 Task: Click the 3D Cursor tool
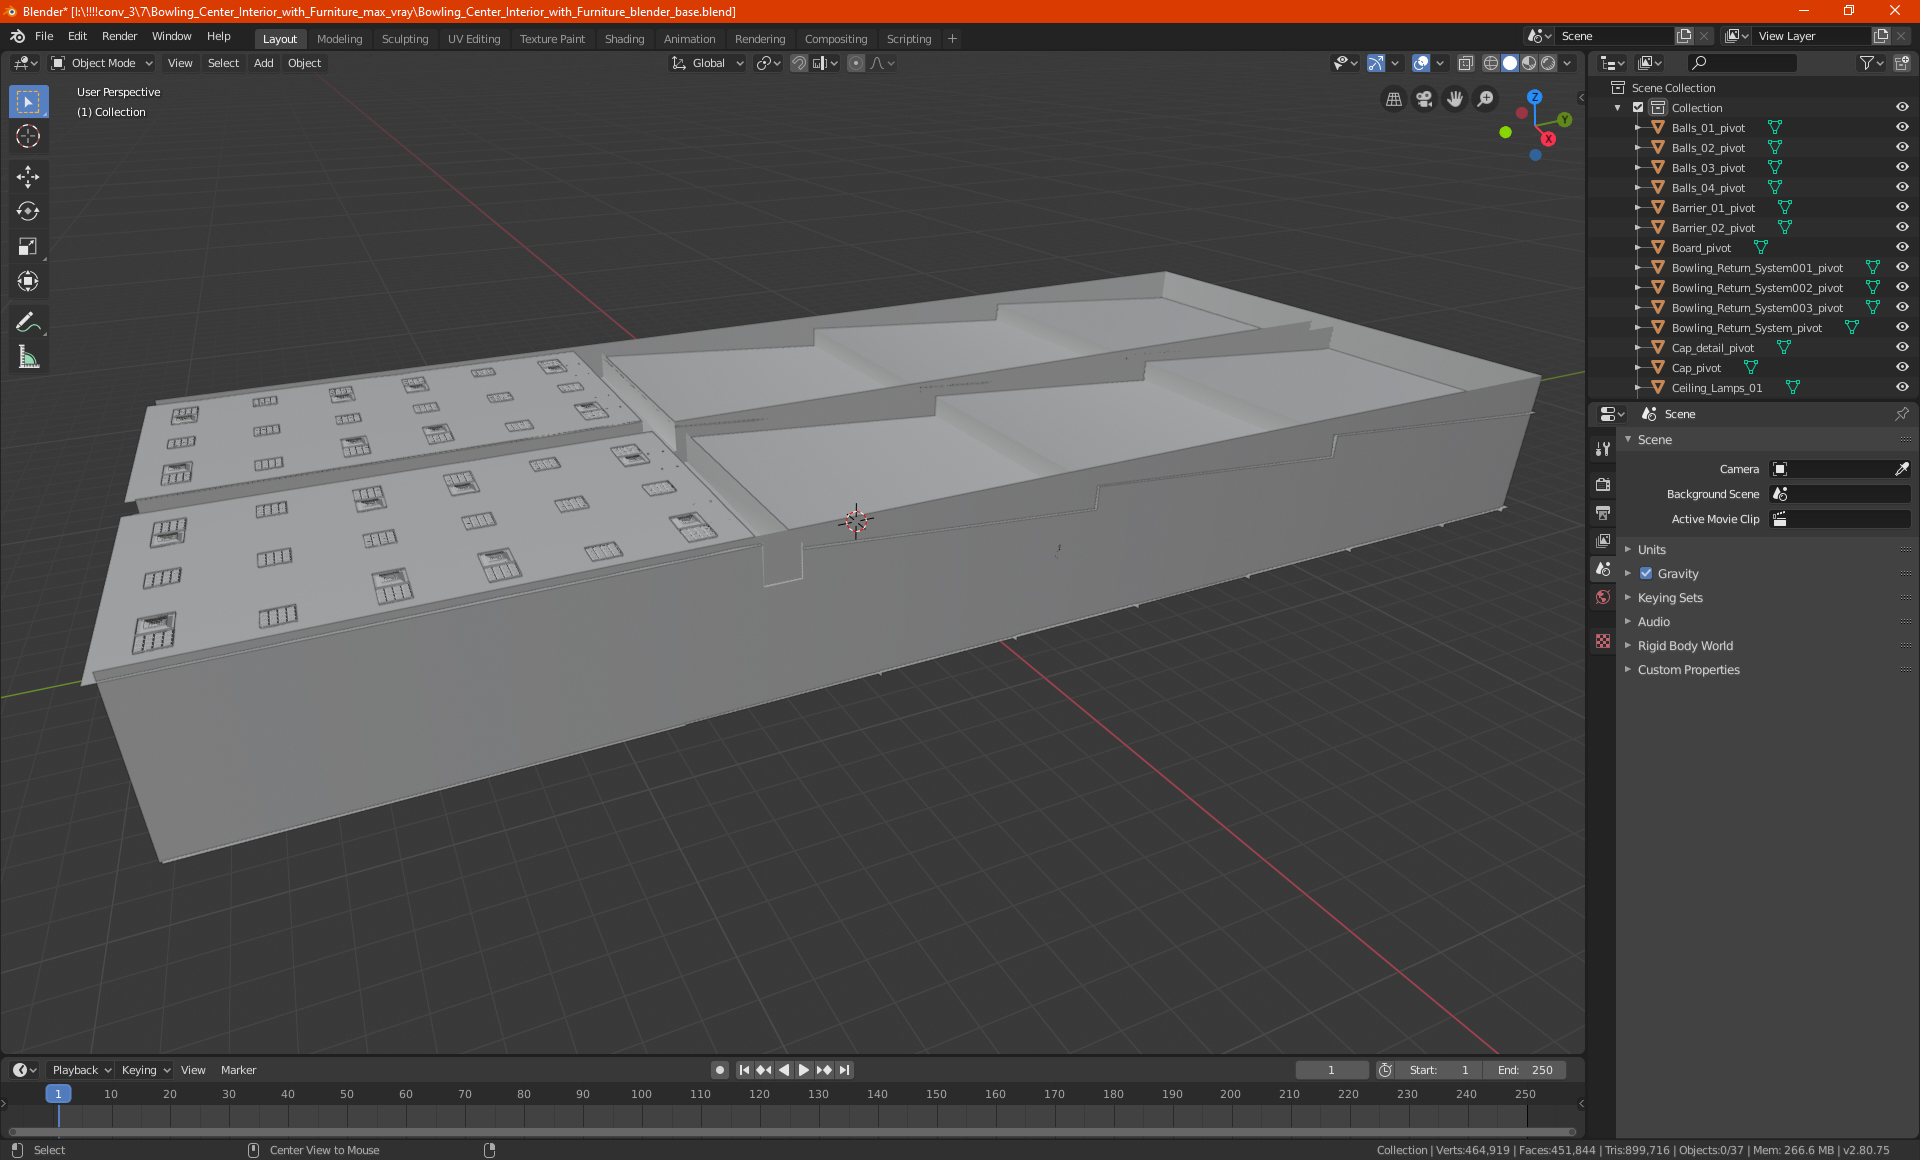[28, 136]
